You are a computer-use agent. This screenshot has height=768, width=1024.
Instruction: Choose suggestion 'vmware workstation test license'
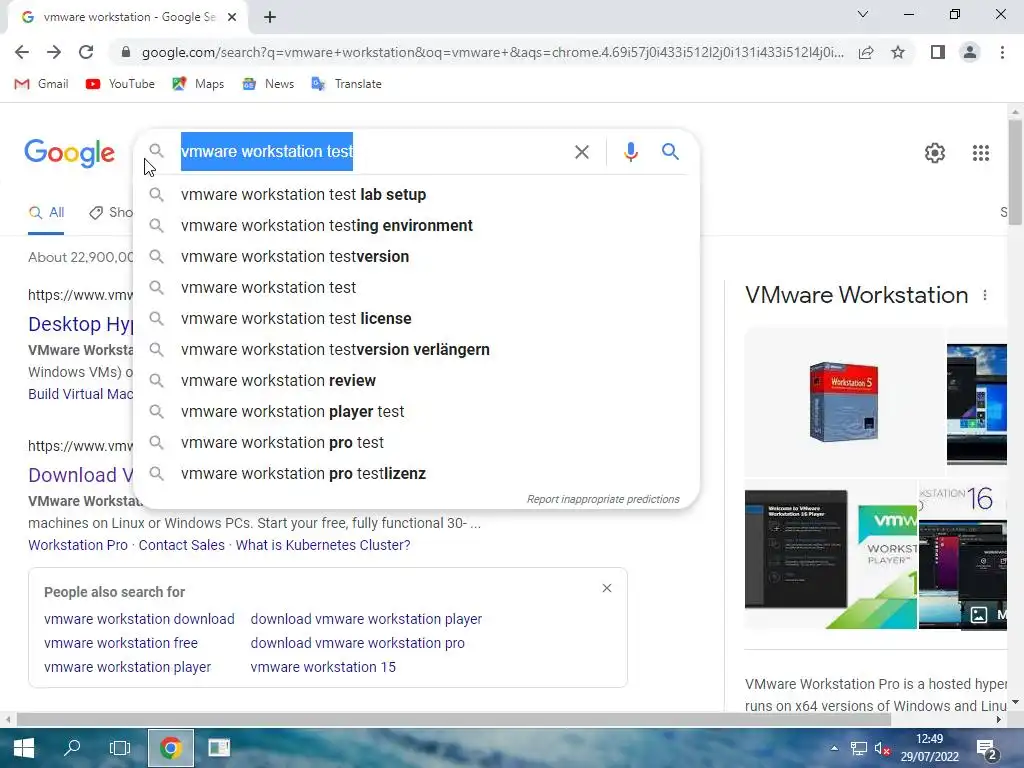point(416,319)
